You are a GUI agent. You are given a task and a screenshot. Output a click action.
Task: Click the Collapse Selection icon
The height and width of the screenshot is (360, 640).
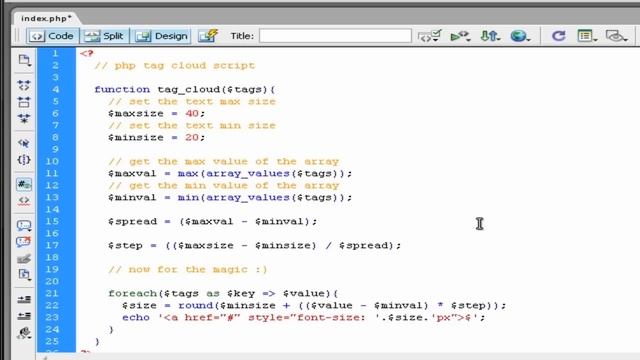tap(24, 102)
